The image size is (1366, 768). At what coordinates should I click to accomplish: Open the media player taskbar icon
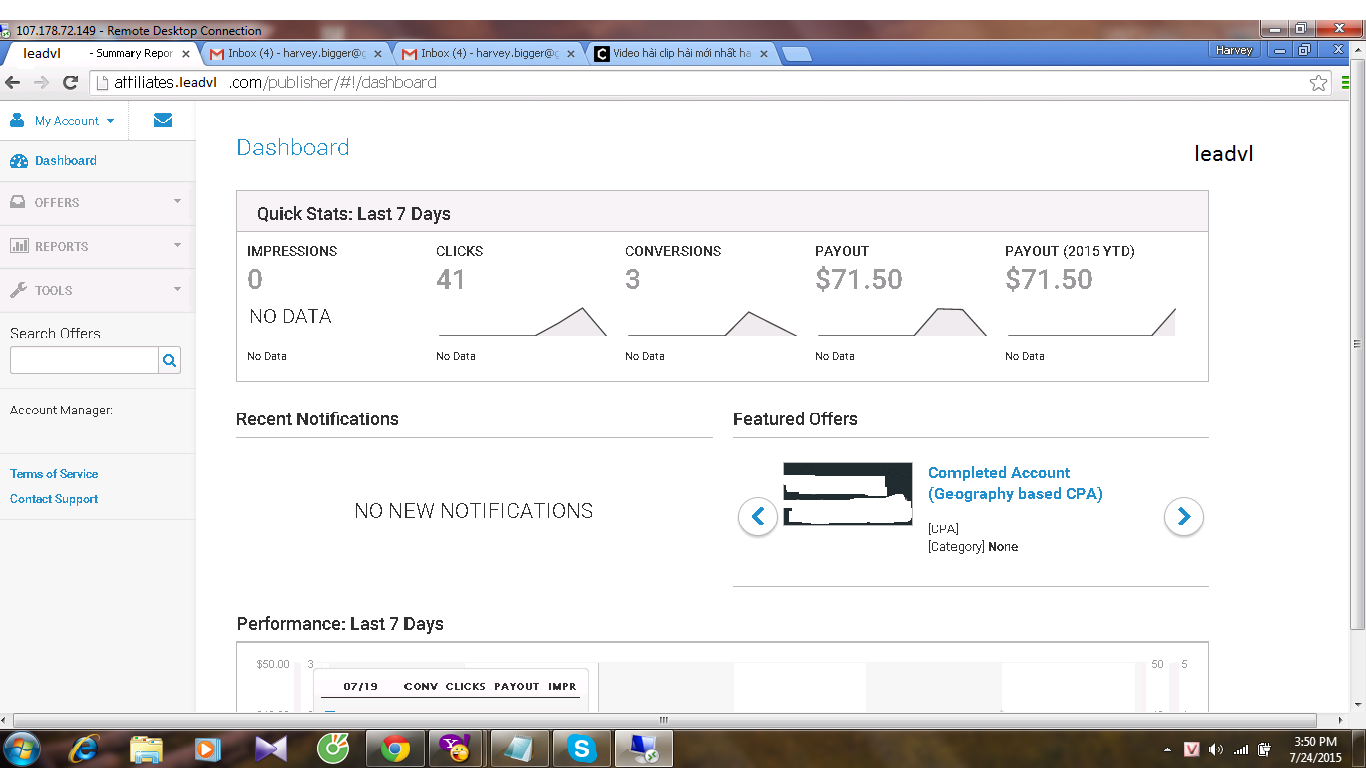208,749
